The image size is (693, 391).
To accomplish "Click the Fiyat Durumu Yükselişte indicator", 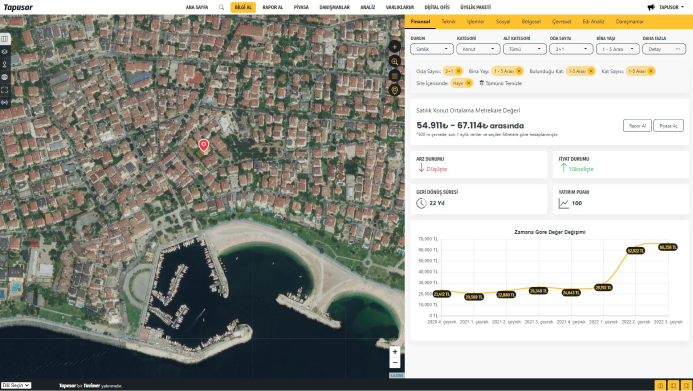I will [577, 169].
